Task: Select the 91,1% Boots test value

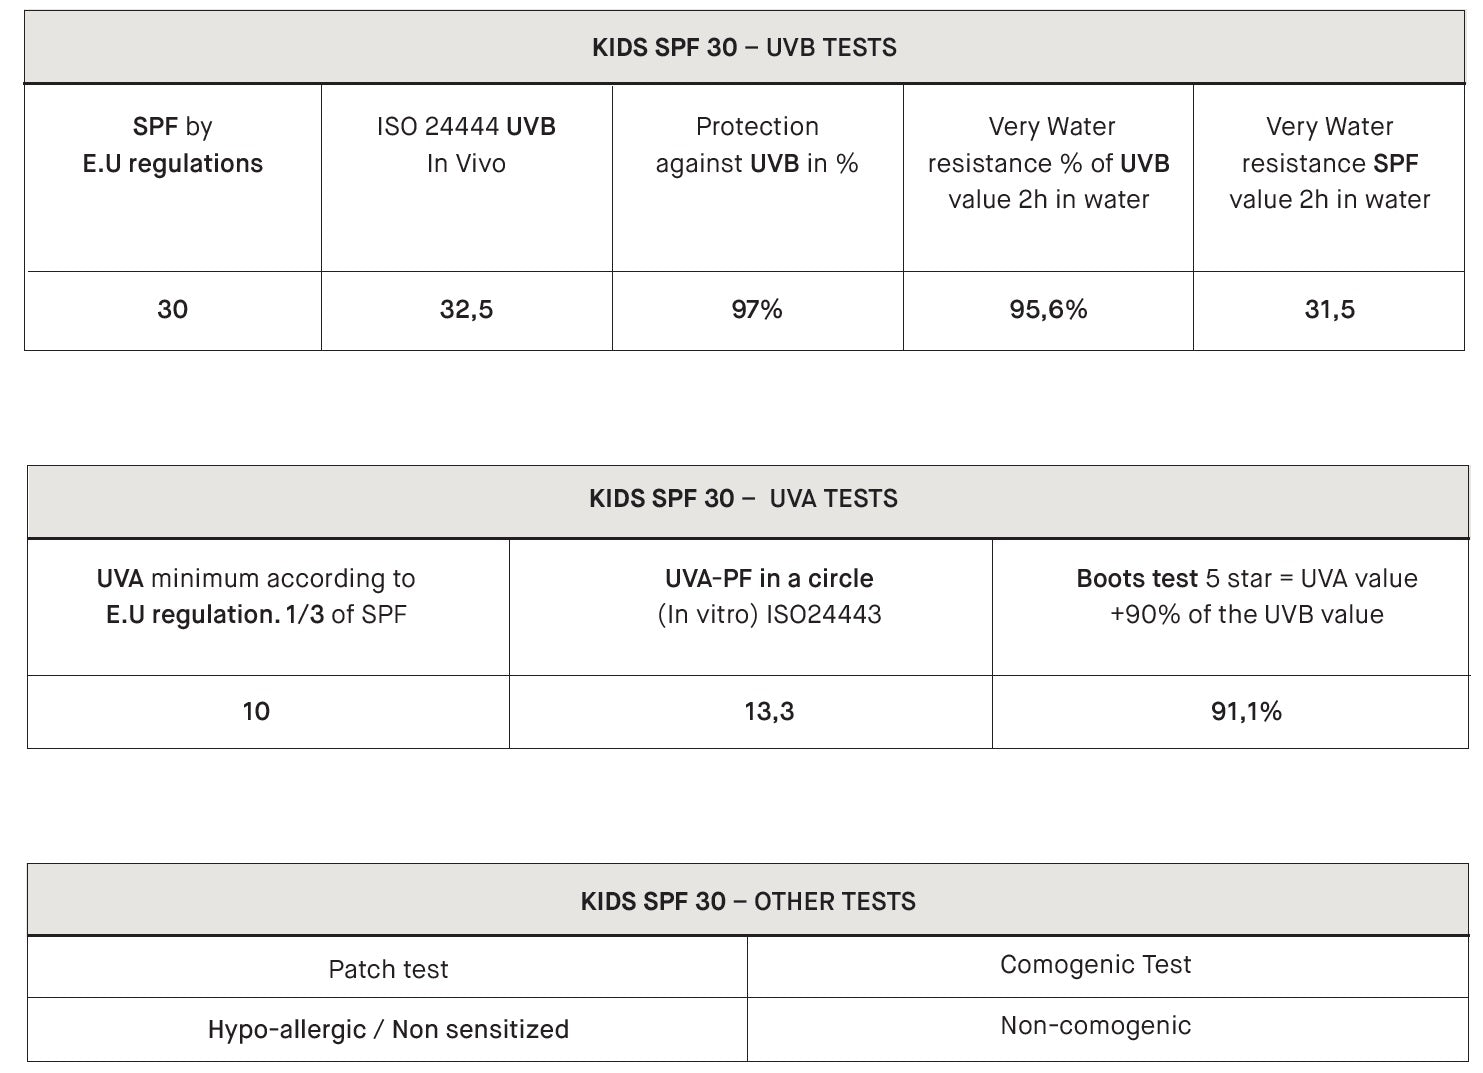Action: click(x=1246, y=712)
